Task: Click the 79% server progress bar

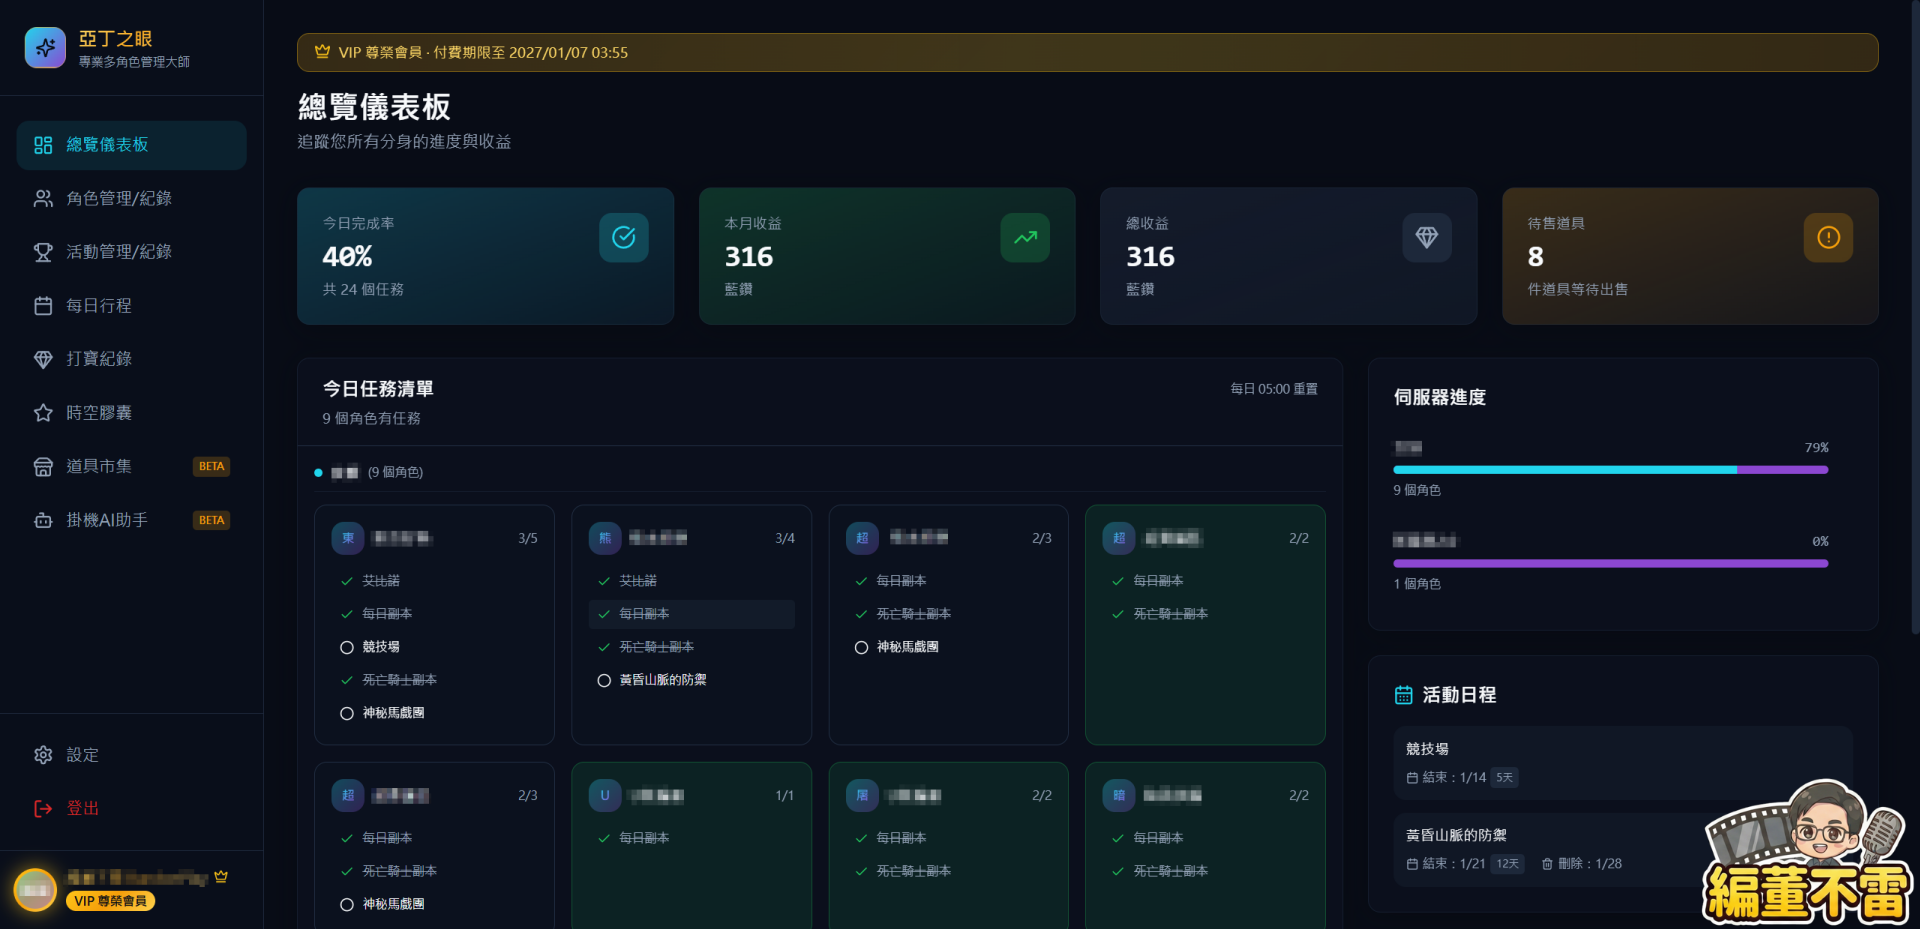Action: (1610, 470)
